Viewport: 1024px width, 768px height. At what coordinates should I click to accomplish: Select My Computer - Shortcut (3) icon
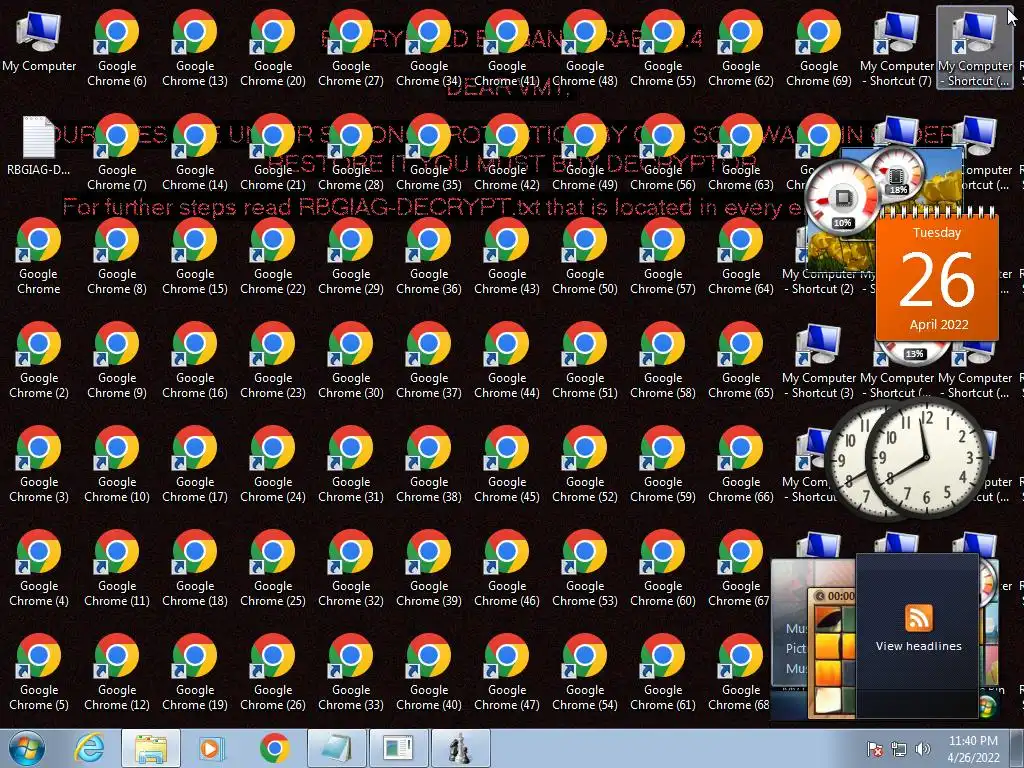pos(819,360)
